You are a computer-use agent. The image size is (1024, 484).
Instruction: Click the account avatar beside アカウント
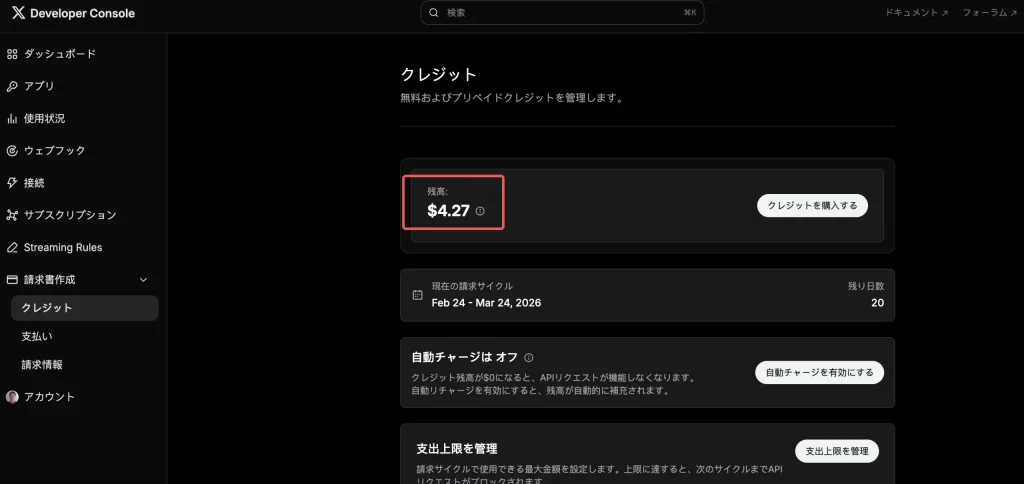pyautogui.click(x=12, y=397)
